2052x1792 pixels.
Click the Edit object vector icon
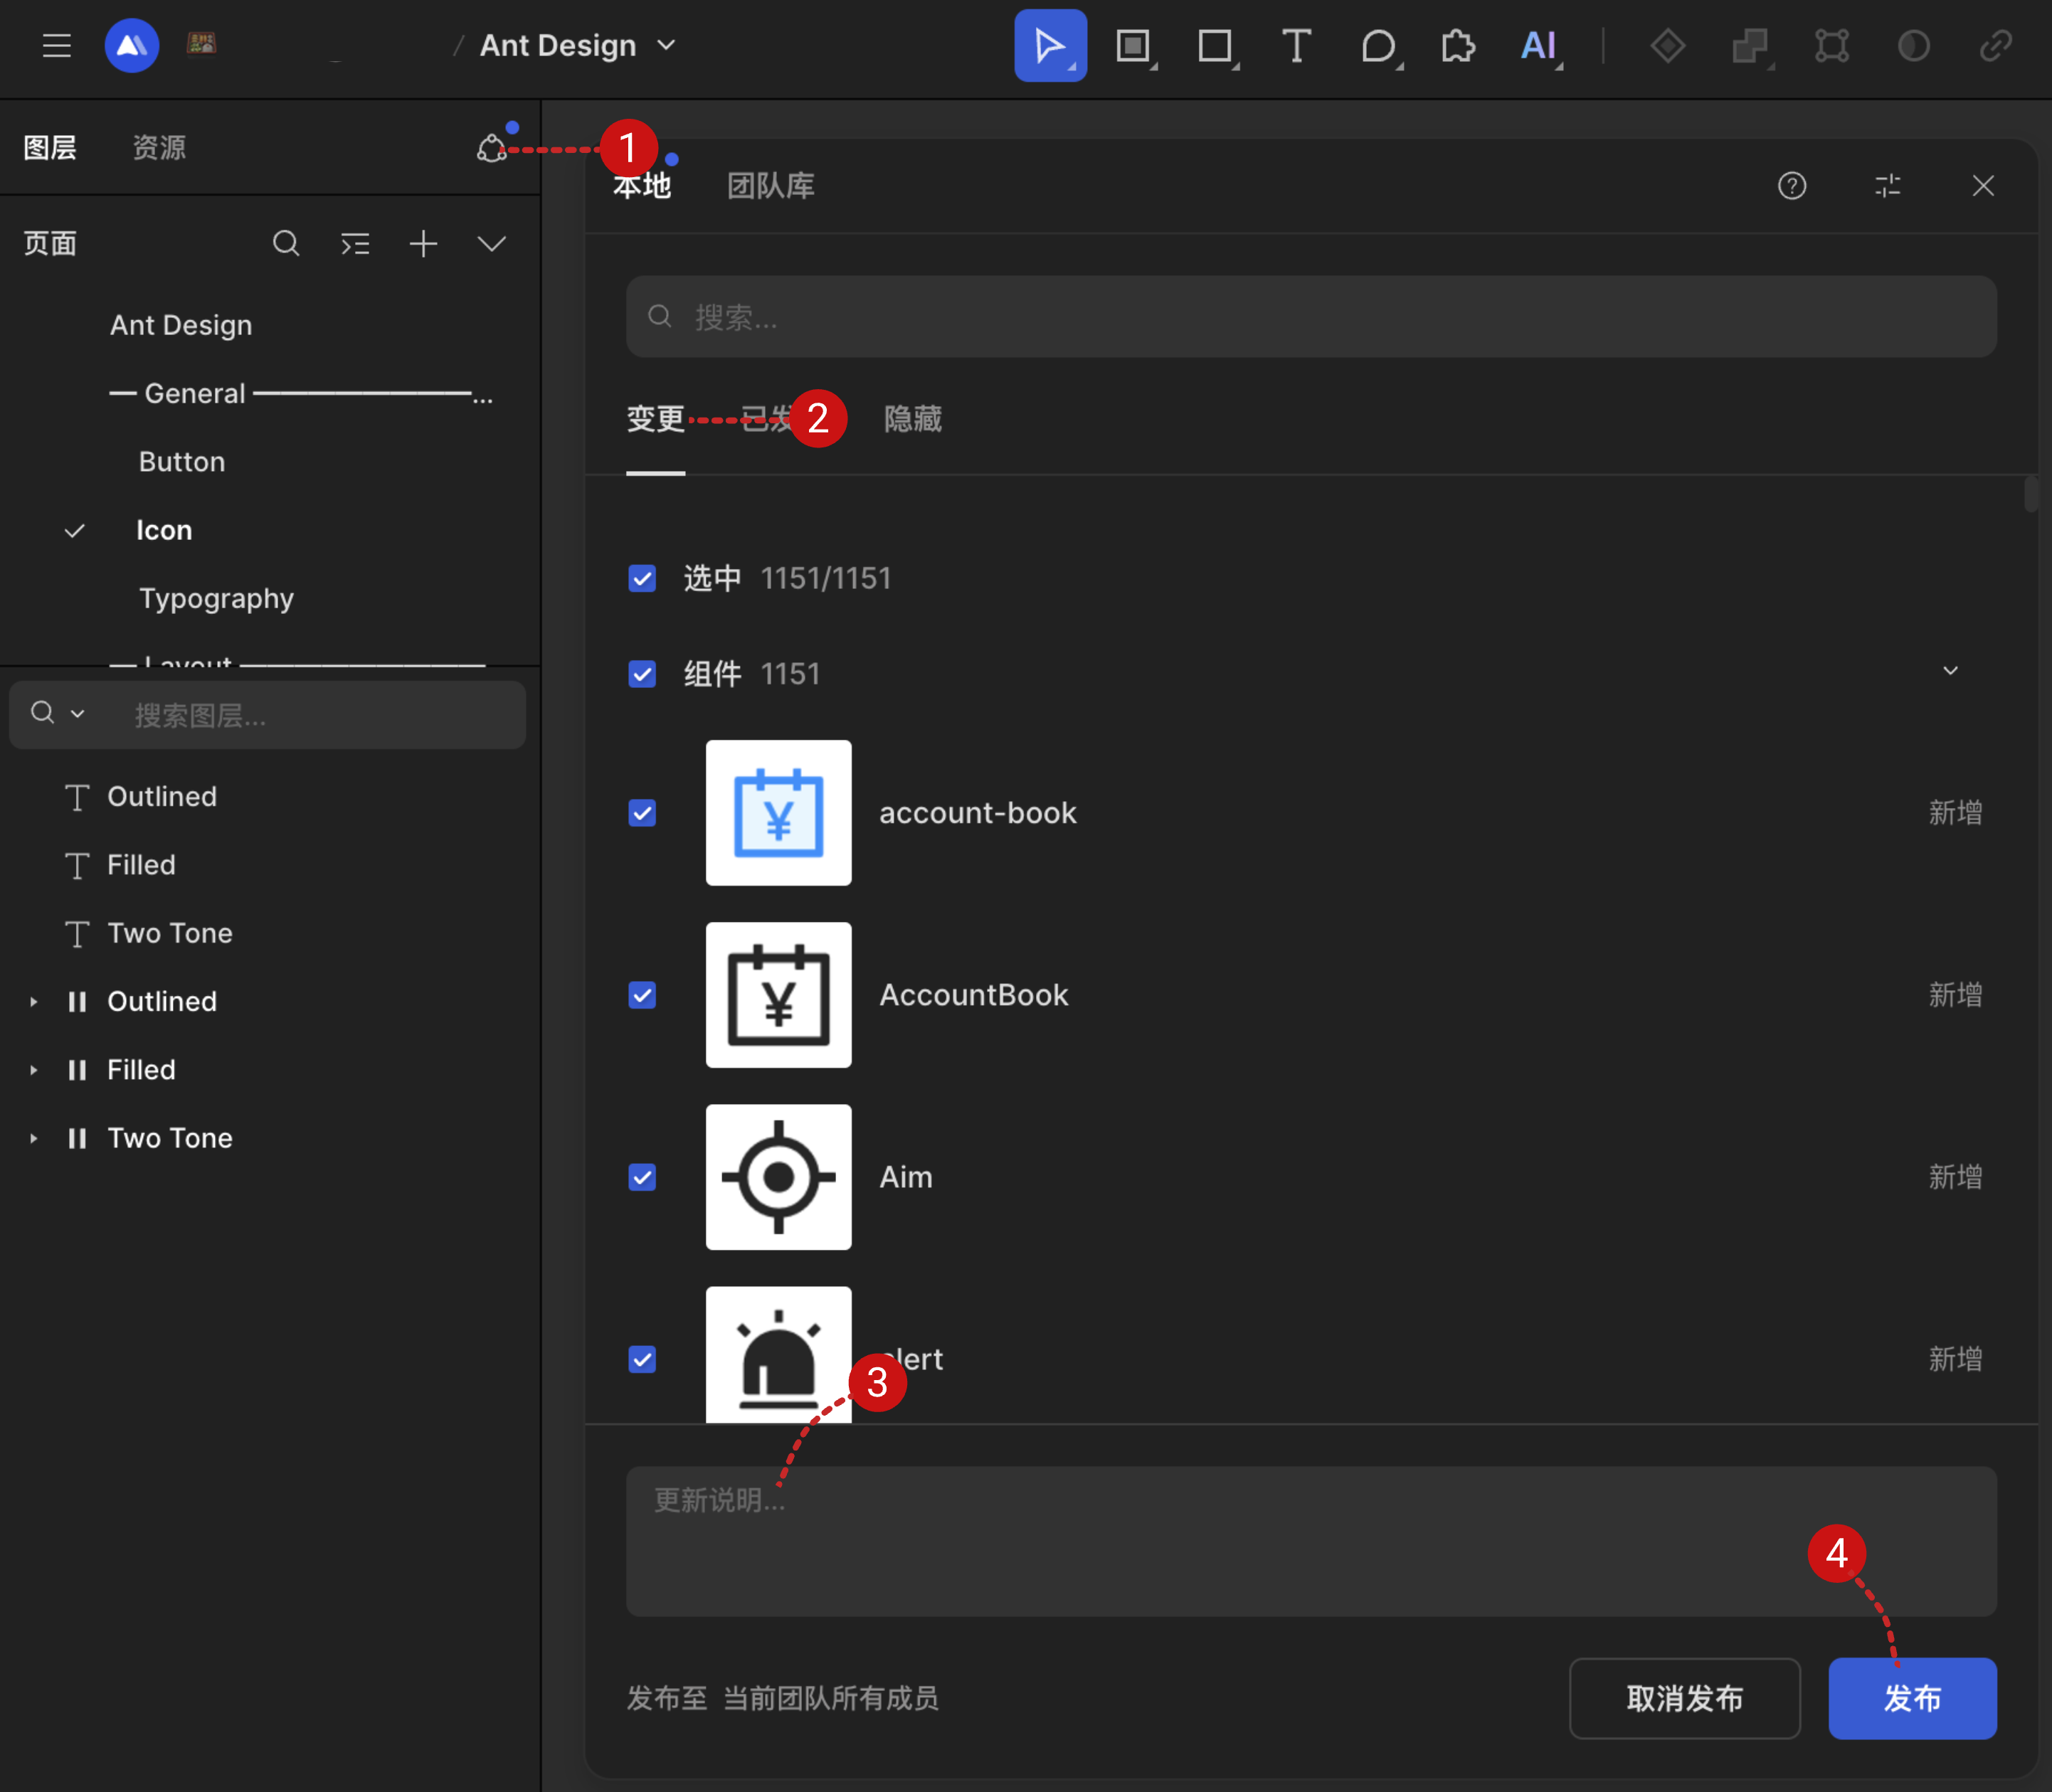click(x=1832, y=46)
